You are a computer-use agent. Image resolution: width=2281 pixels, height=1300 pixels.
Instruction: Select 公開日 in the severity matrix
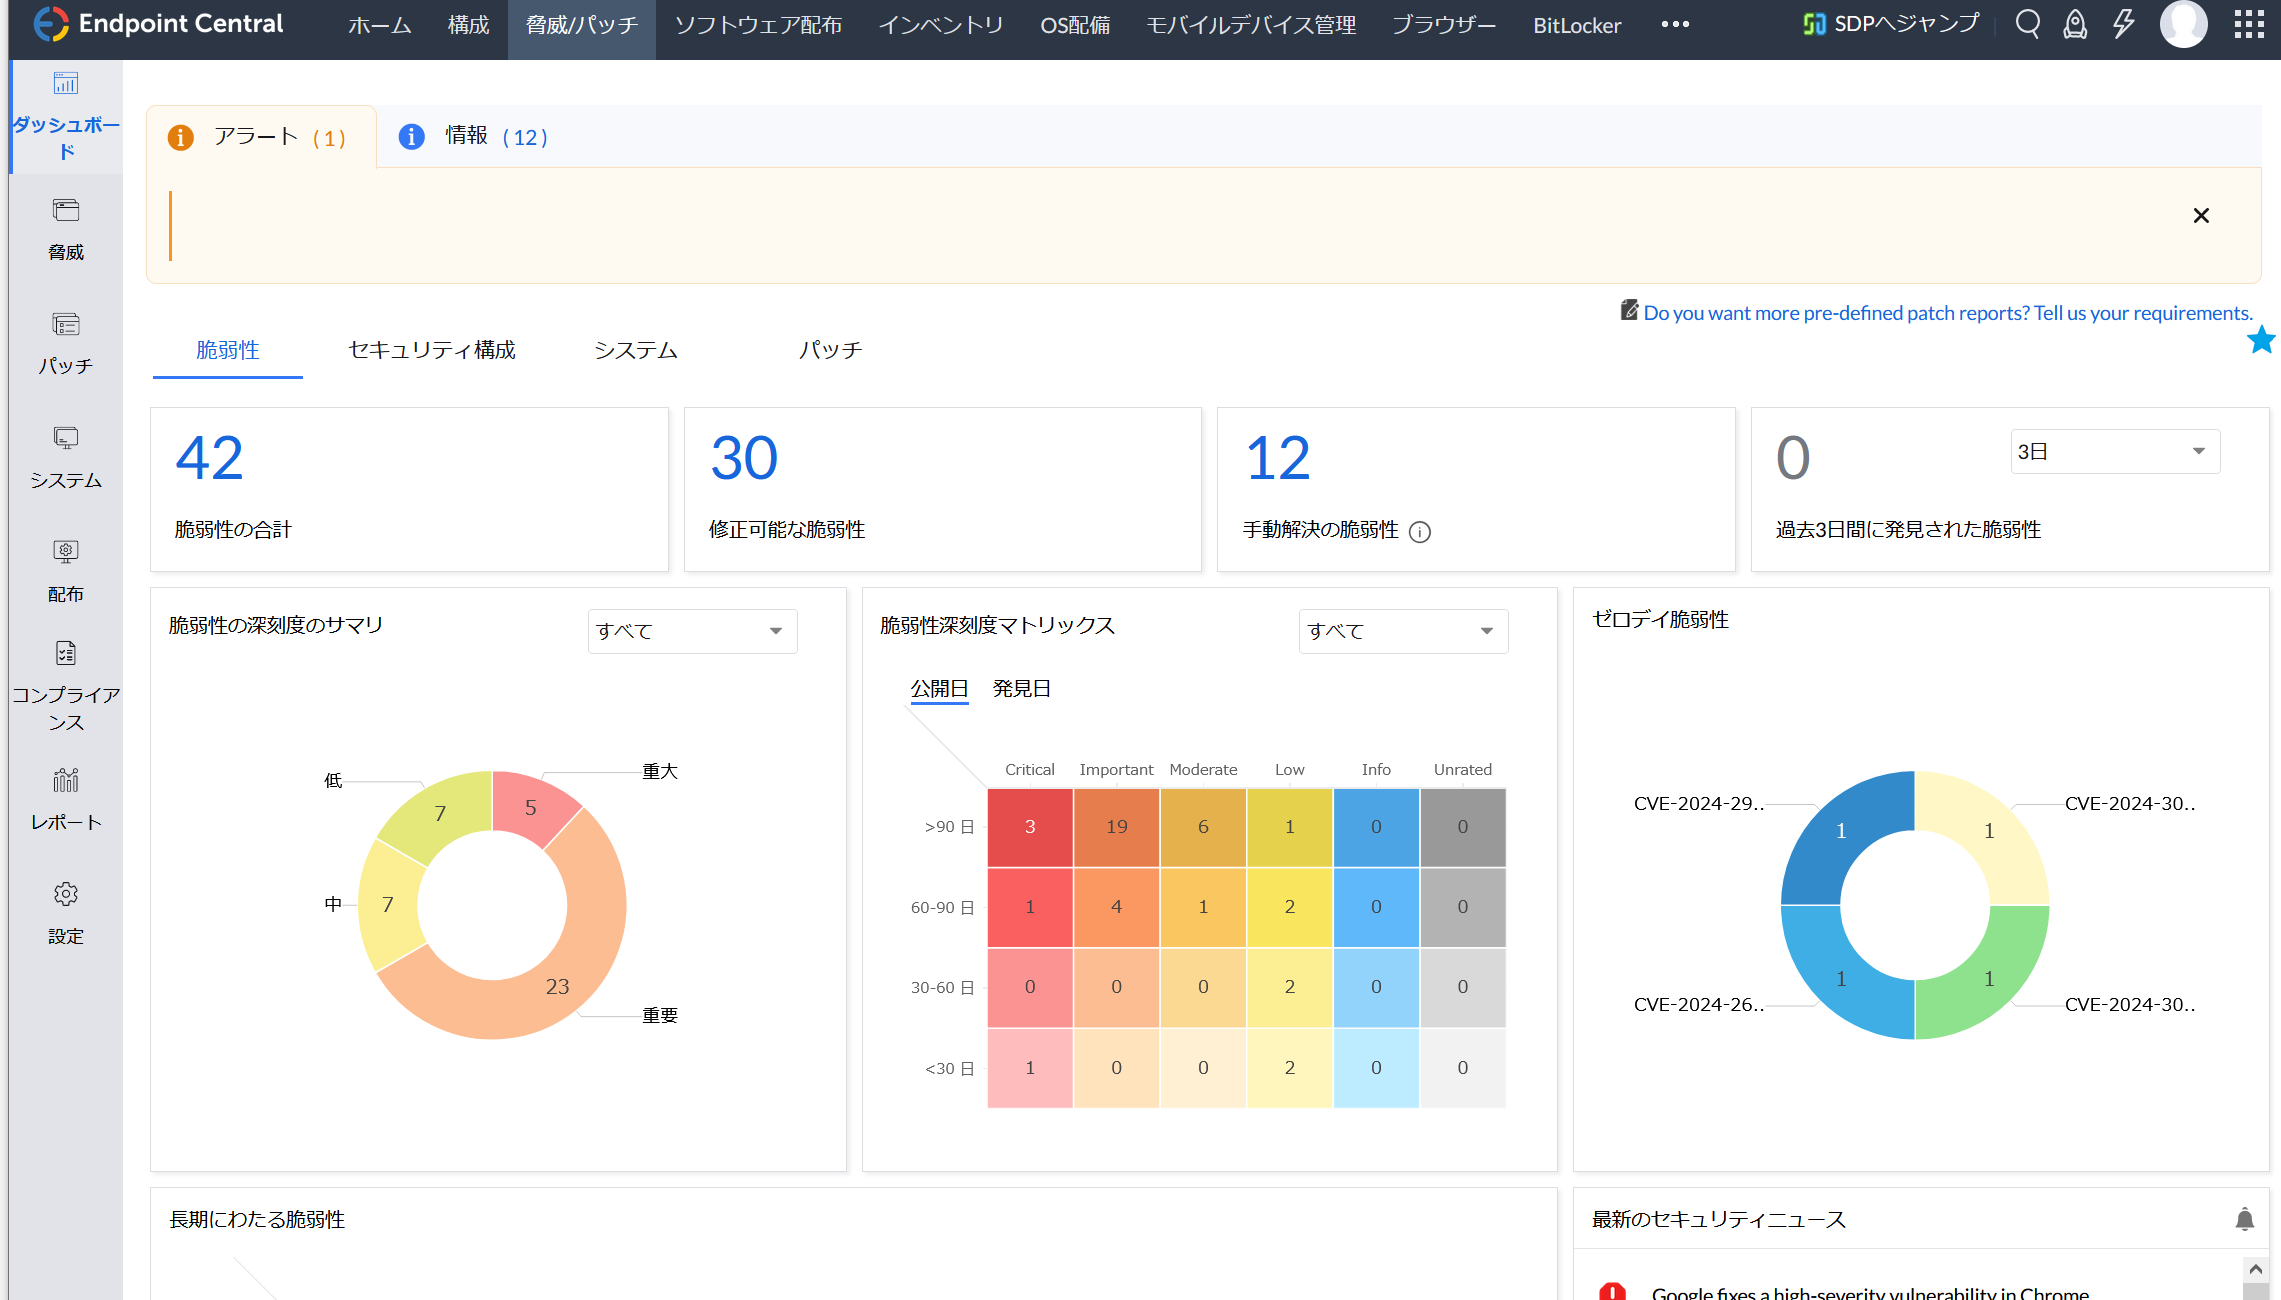tap(939, 689)
